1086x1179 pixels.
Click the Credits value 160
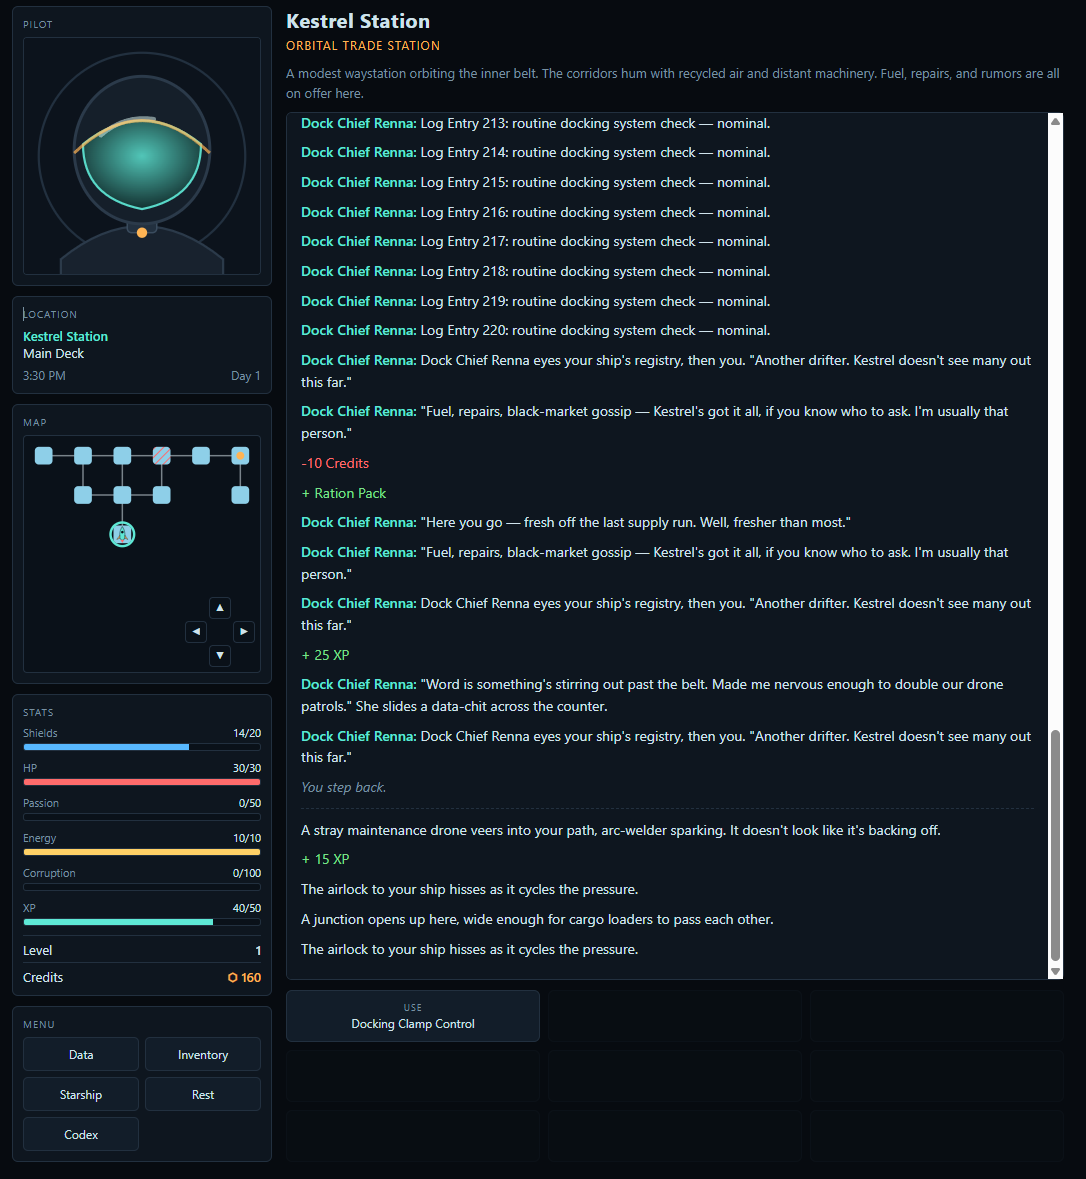(x=251, y=977)
